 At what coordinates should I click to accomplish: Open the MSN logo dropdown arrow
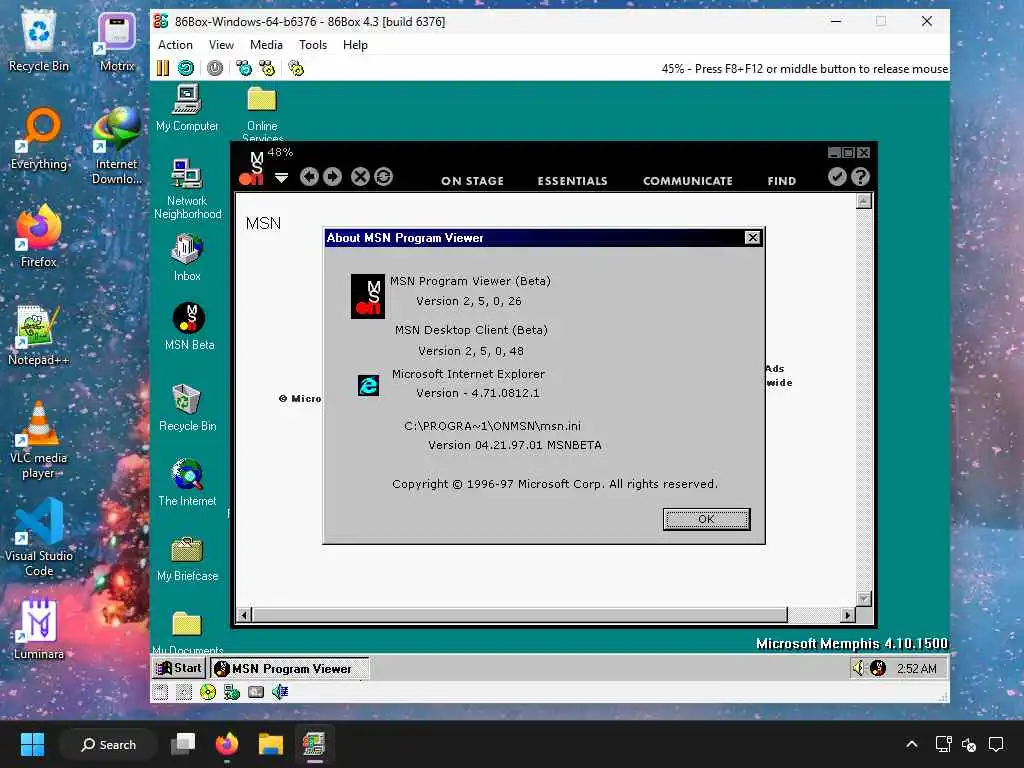tap(281, 178)
